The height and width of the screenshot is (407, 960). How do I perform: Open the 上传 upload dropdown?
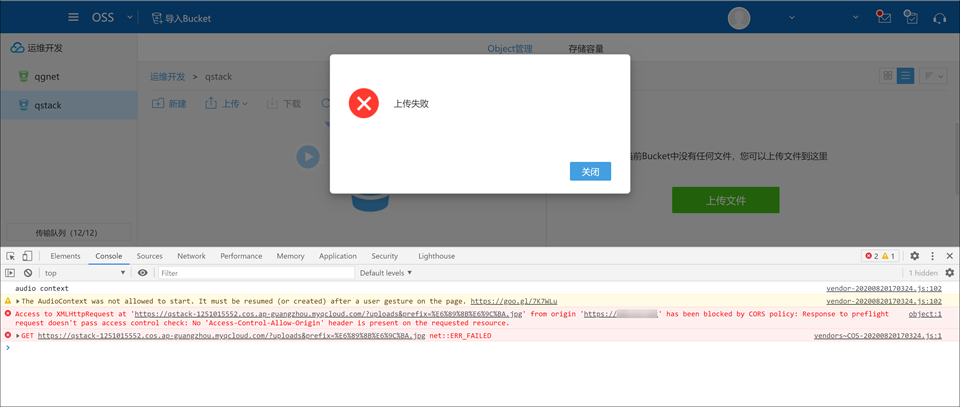(227, 103)
